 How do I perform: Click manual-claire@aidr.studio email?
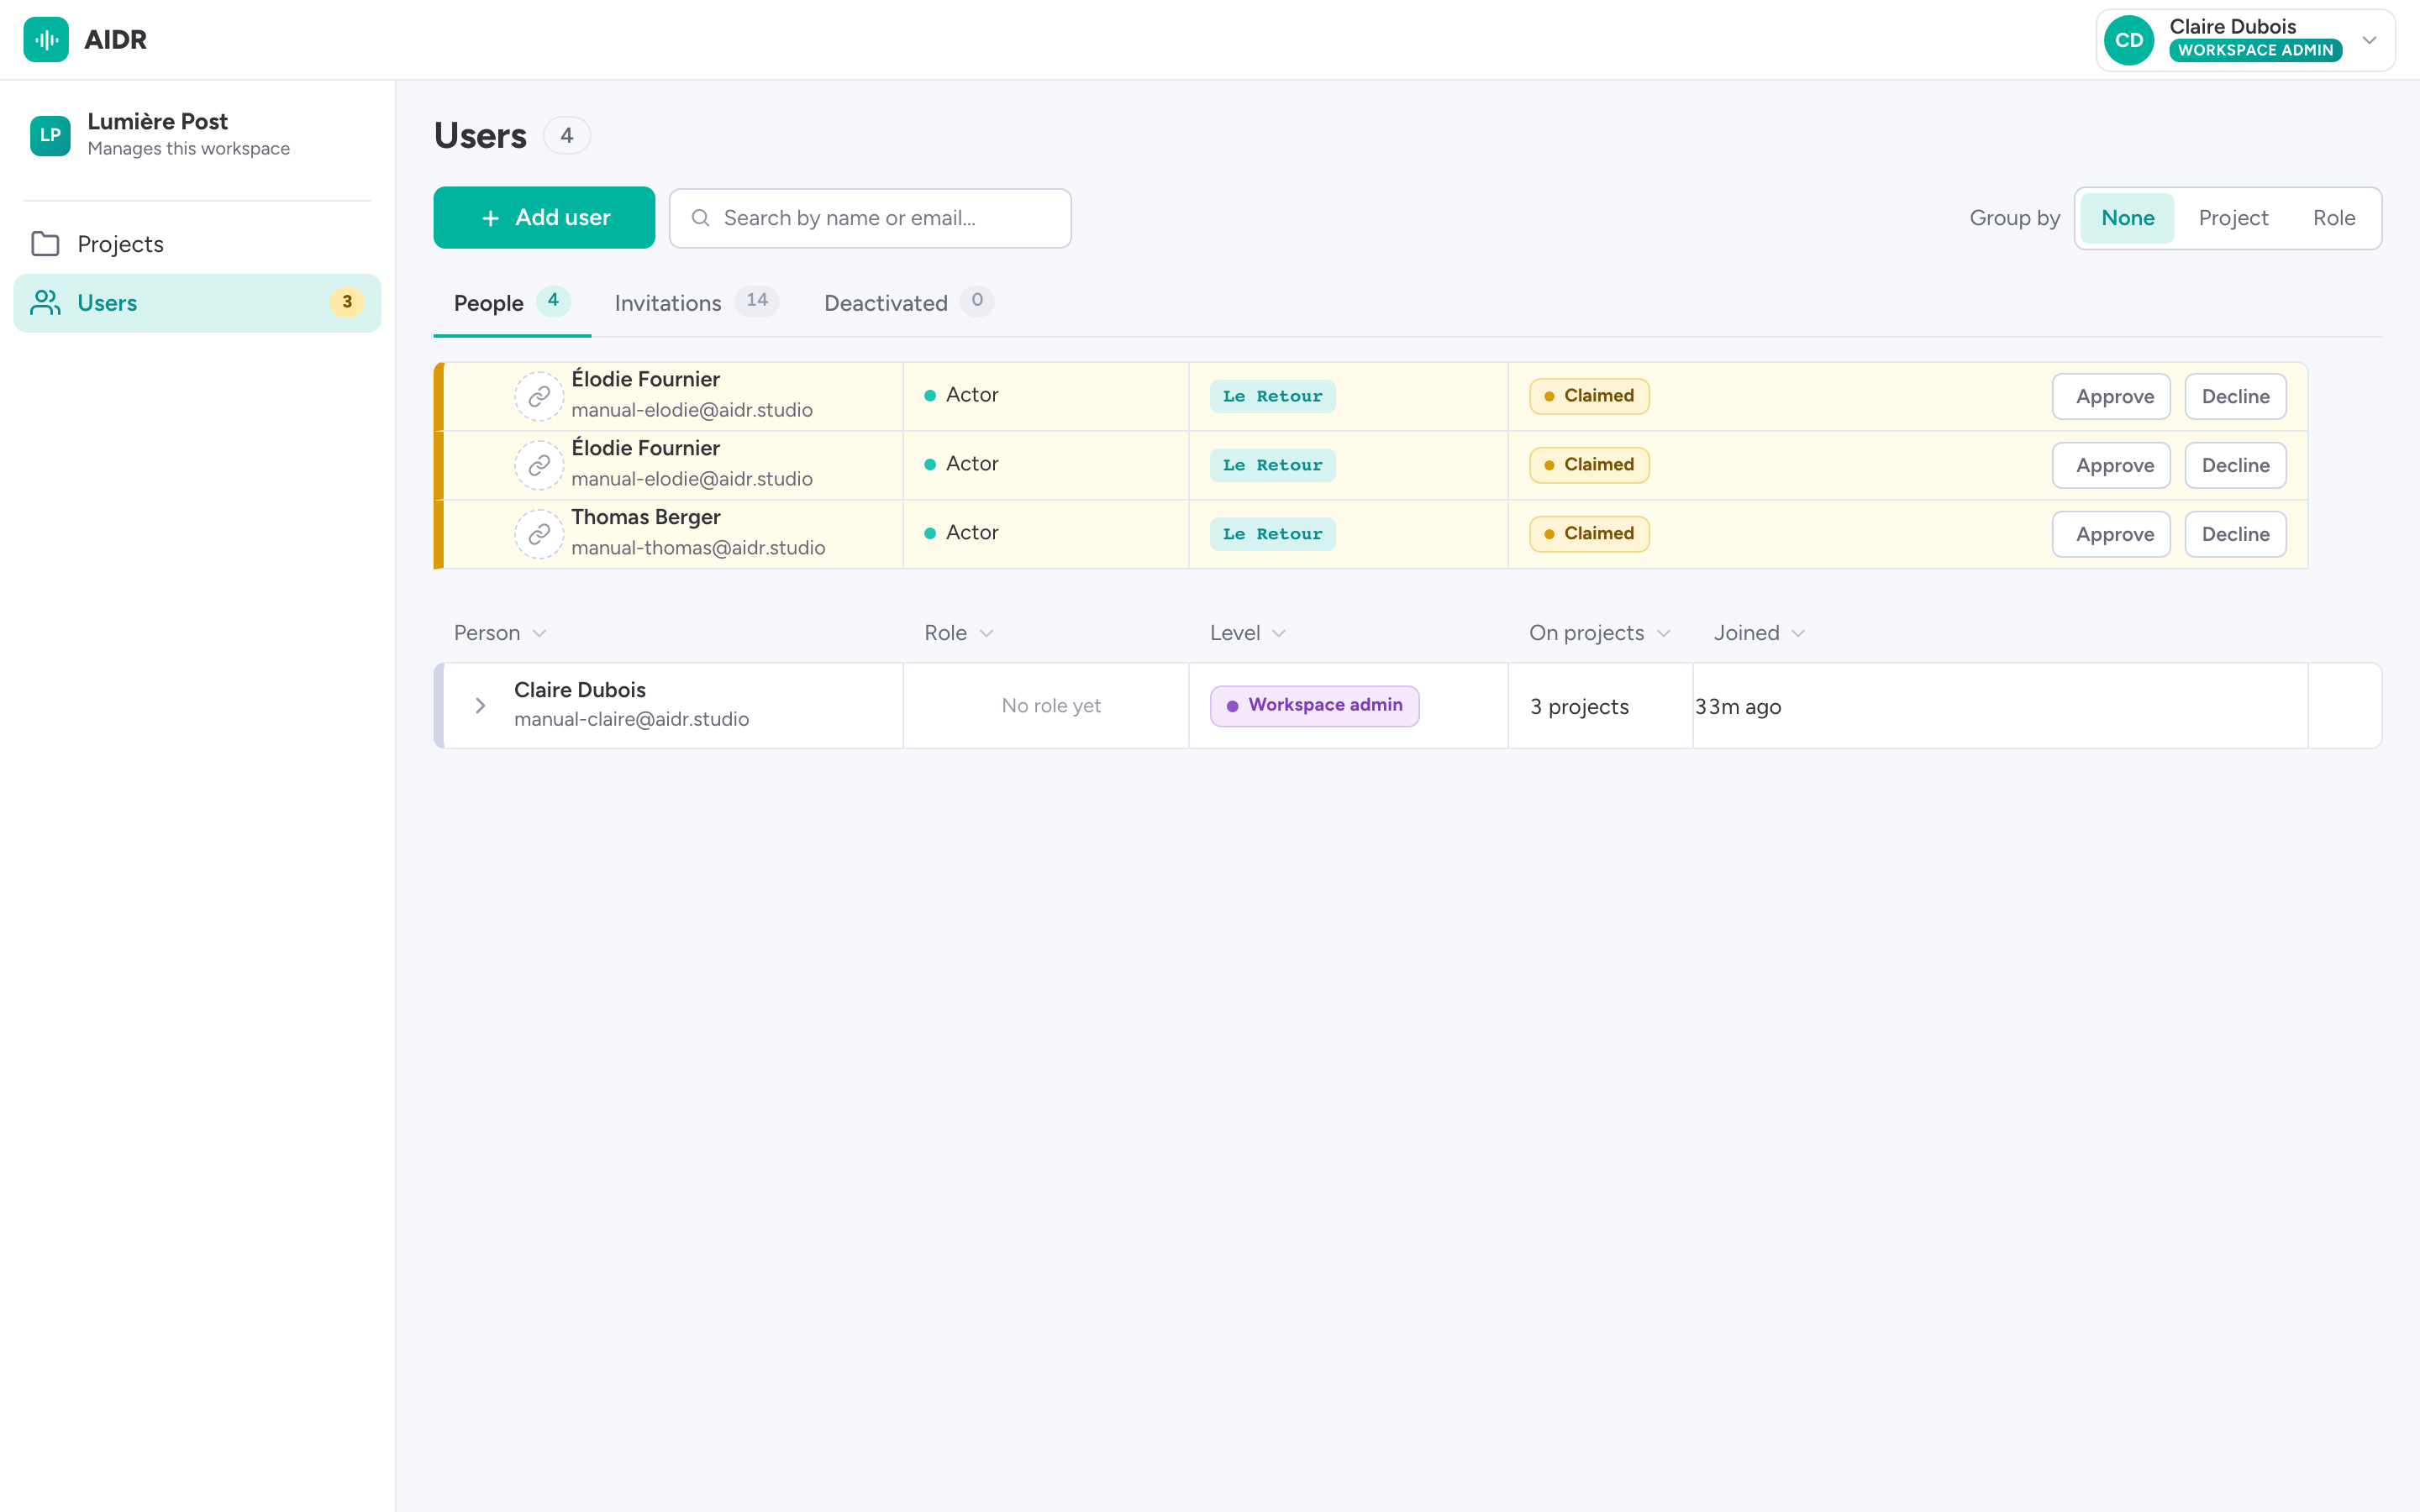click(631, 719)
